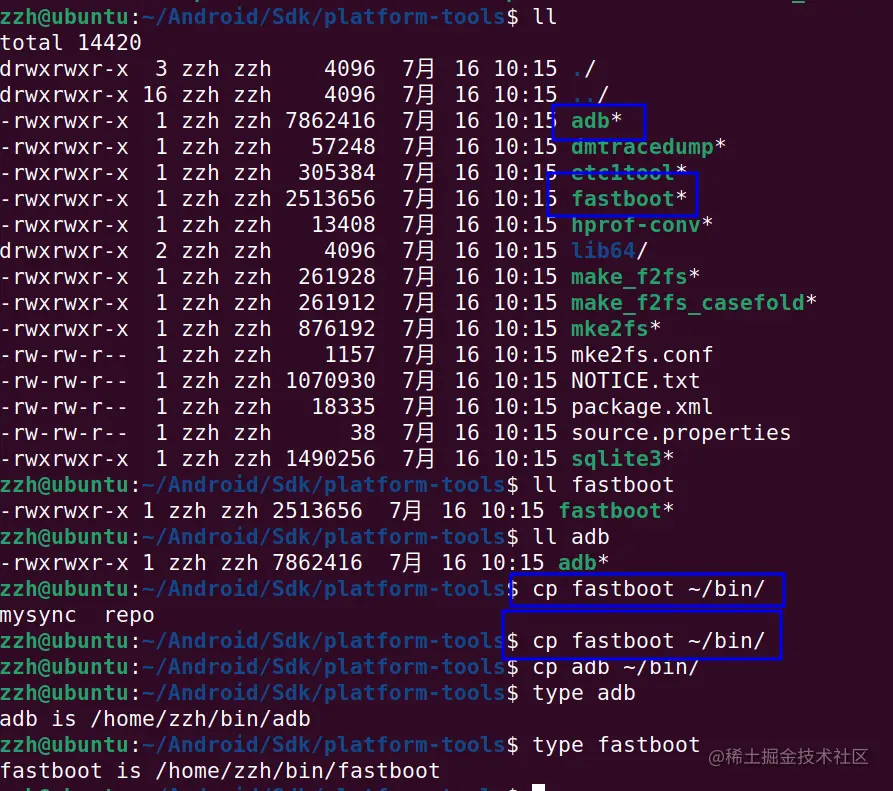Click the file size 261912
The image size is (893, 791).
[337, 303]
